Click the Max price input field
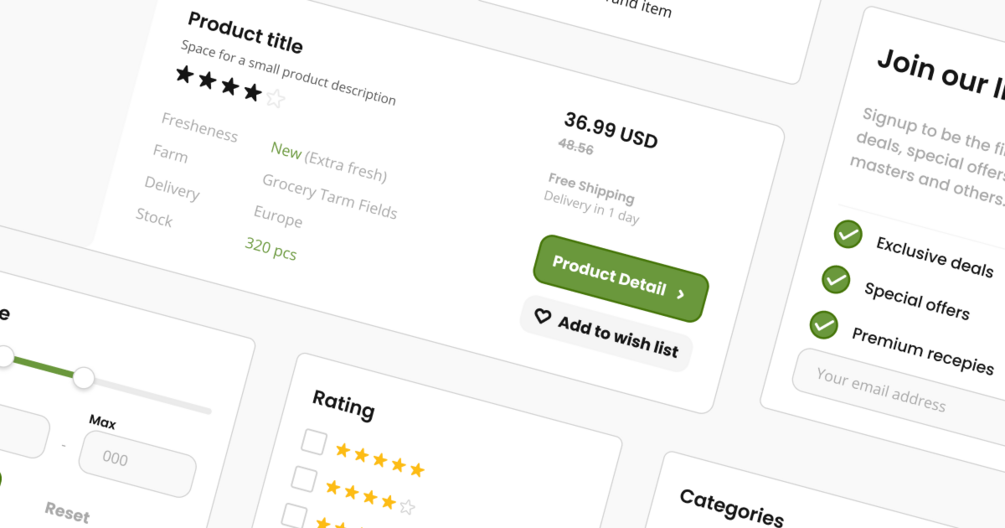Viewport: 1005px width, 528px height. [x=137, y=462]
